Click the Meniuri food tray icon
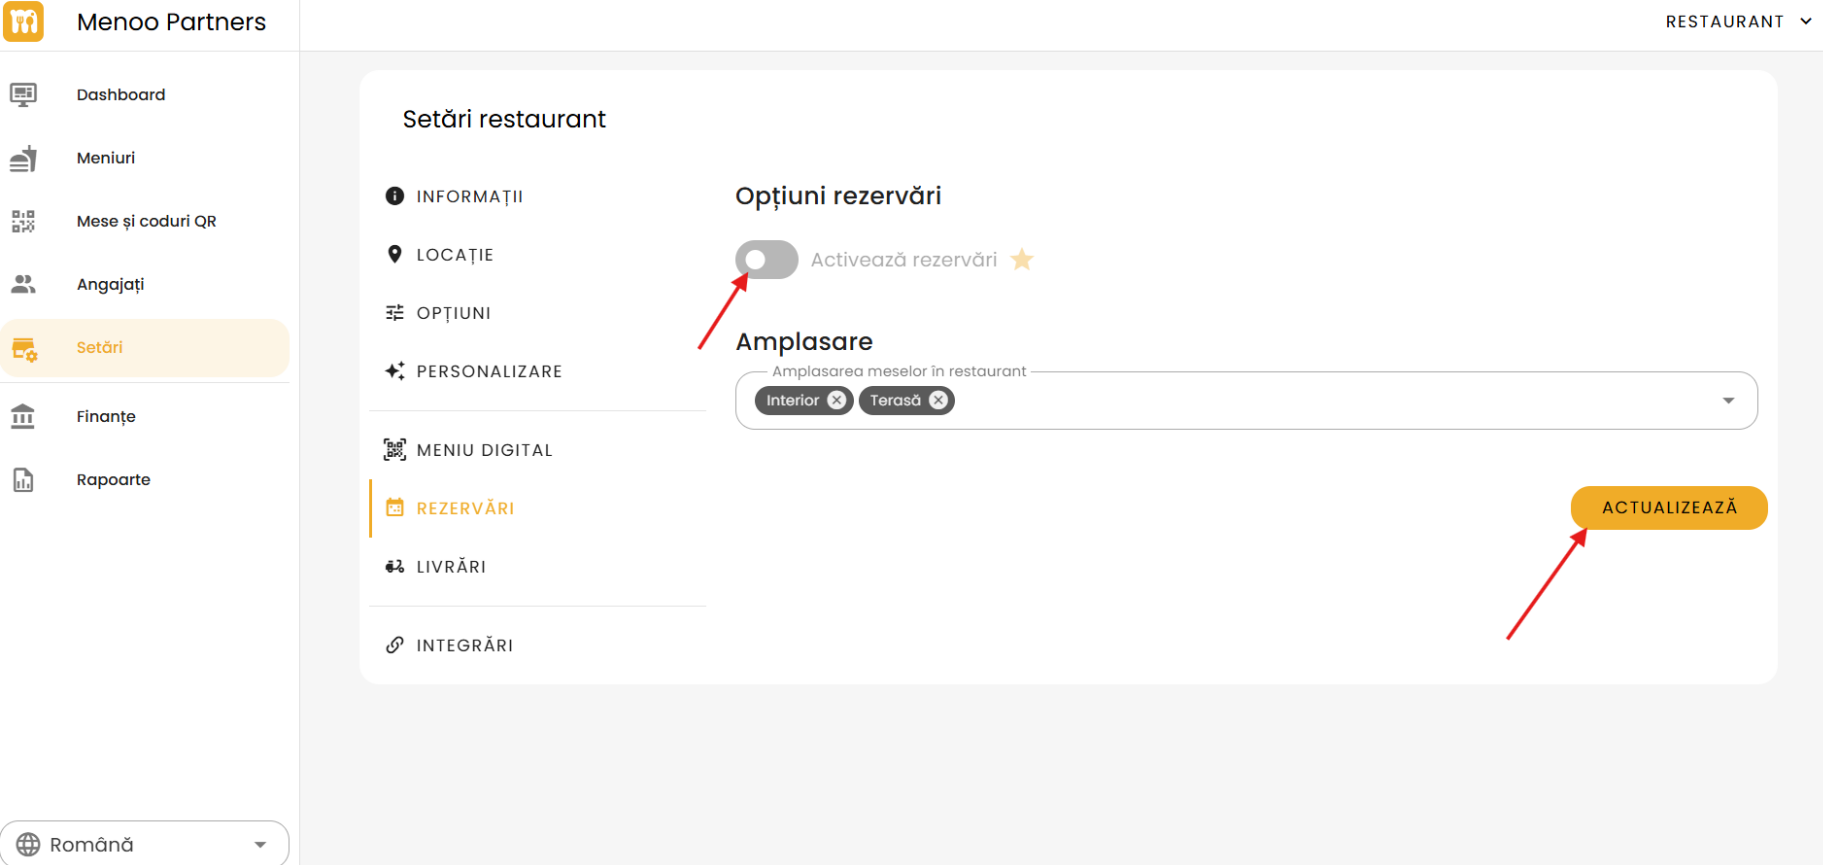Screen dimensions: 1823x865 [23, 158]
